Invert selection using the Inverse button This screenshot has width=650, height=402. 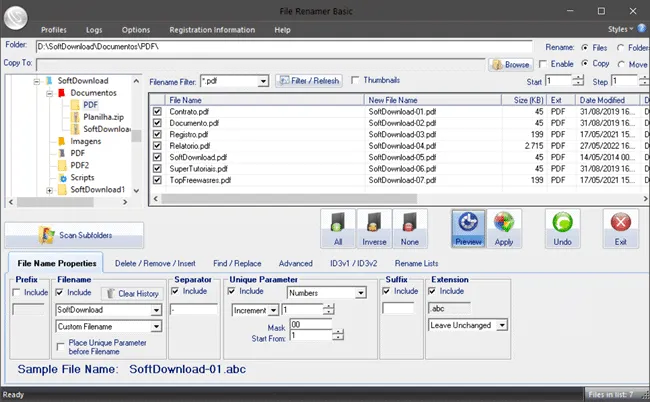pos(374,229)
